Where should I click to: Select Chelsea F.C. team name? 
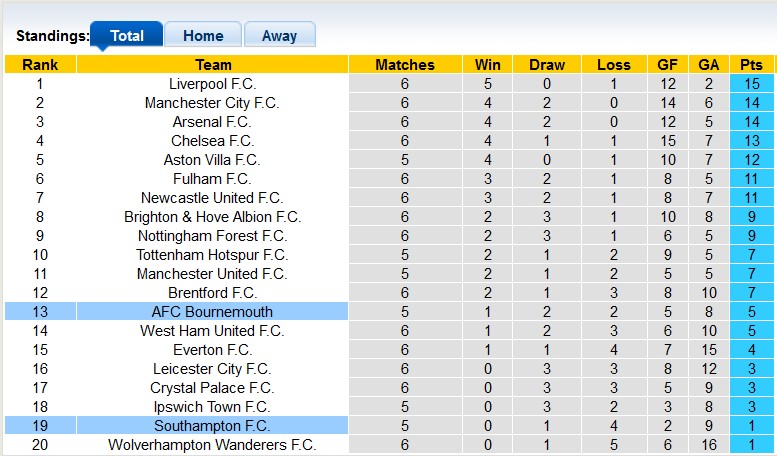pyautogui.click(x=212, y=141)
